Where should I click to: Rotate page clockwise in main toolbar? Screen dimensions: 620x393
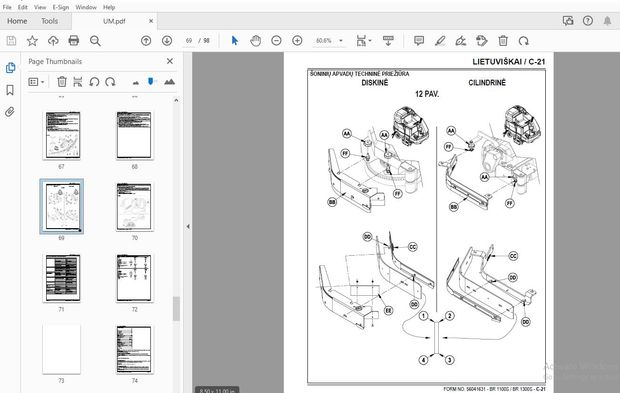pyautogui.click(x=524, y=40)
